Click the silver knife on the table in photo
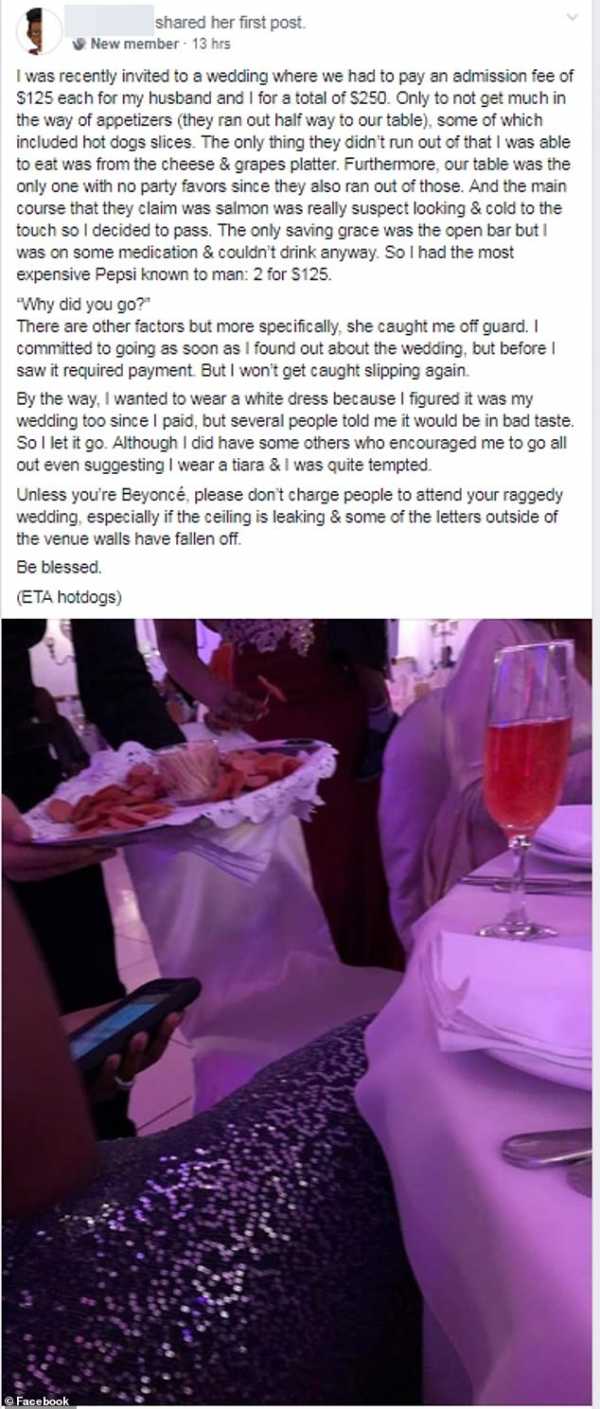Image resolution: width=600 pixels, height=1409 pixels. 546,1145
